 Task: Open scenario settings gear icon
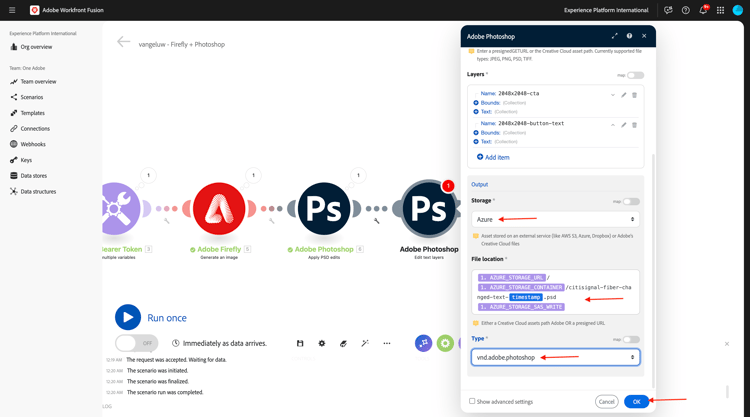(x=322, y=343)
